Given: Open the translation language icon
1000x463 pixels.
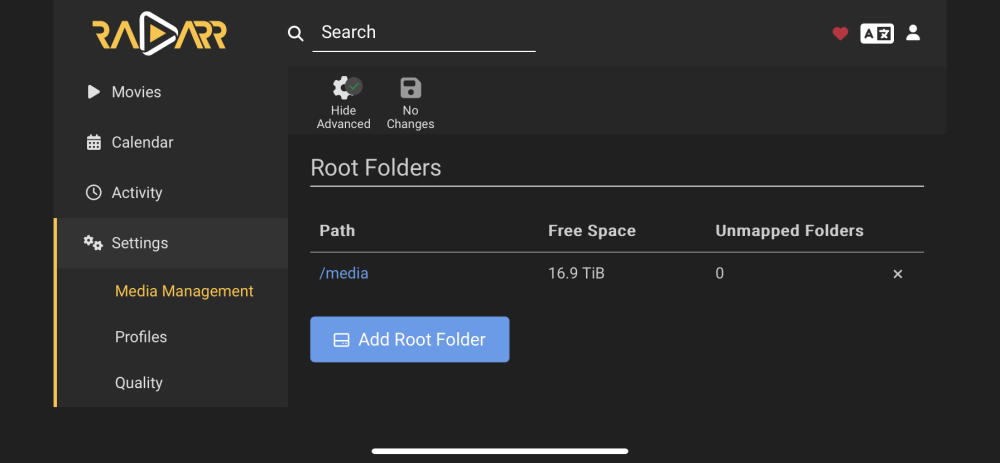Looking at the screenshot, I should [877, 34].
